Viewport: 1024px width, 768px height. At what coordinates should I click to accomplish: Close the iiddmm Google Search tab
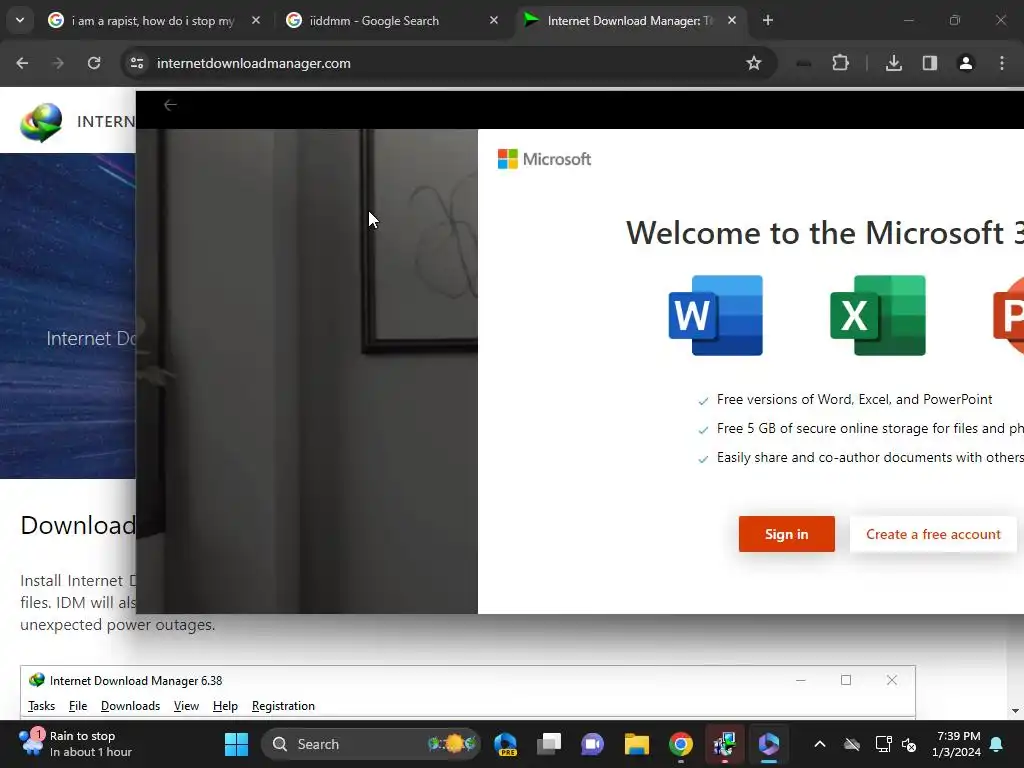[x=494, y=21]
